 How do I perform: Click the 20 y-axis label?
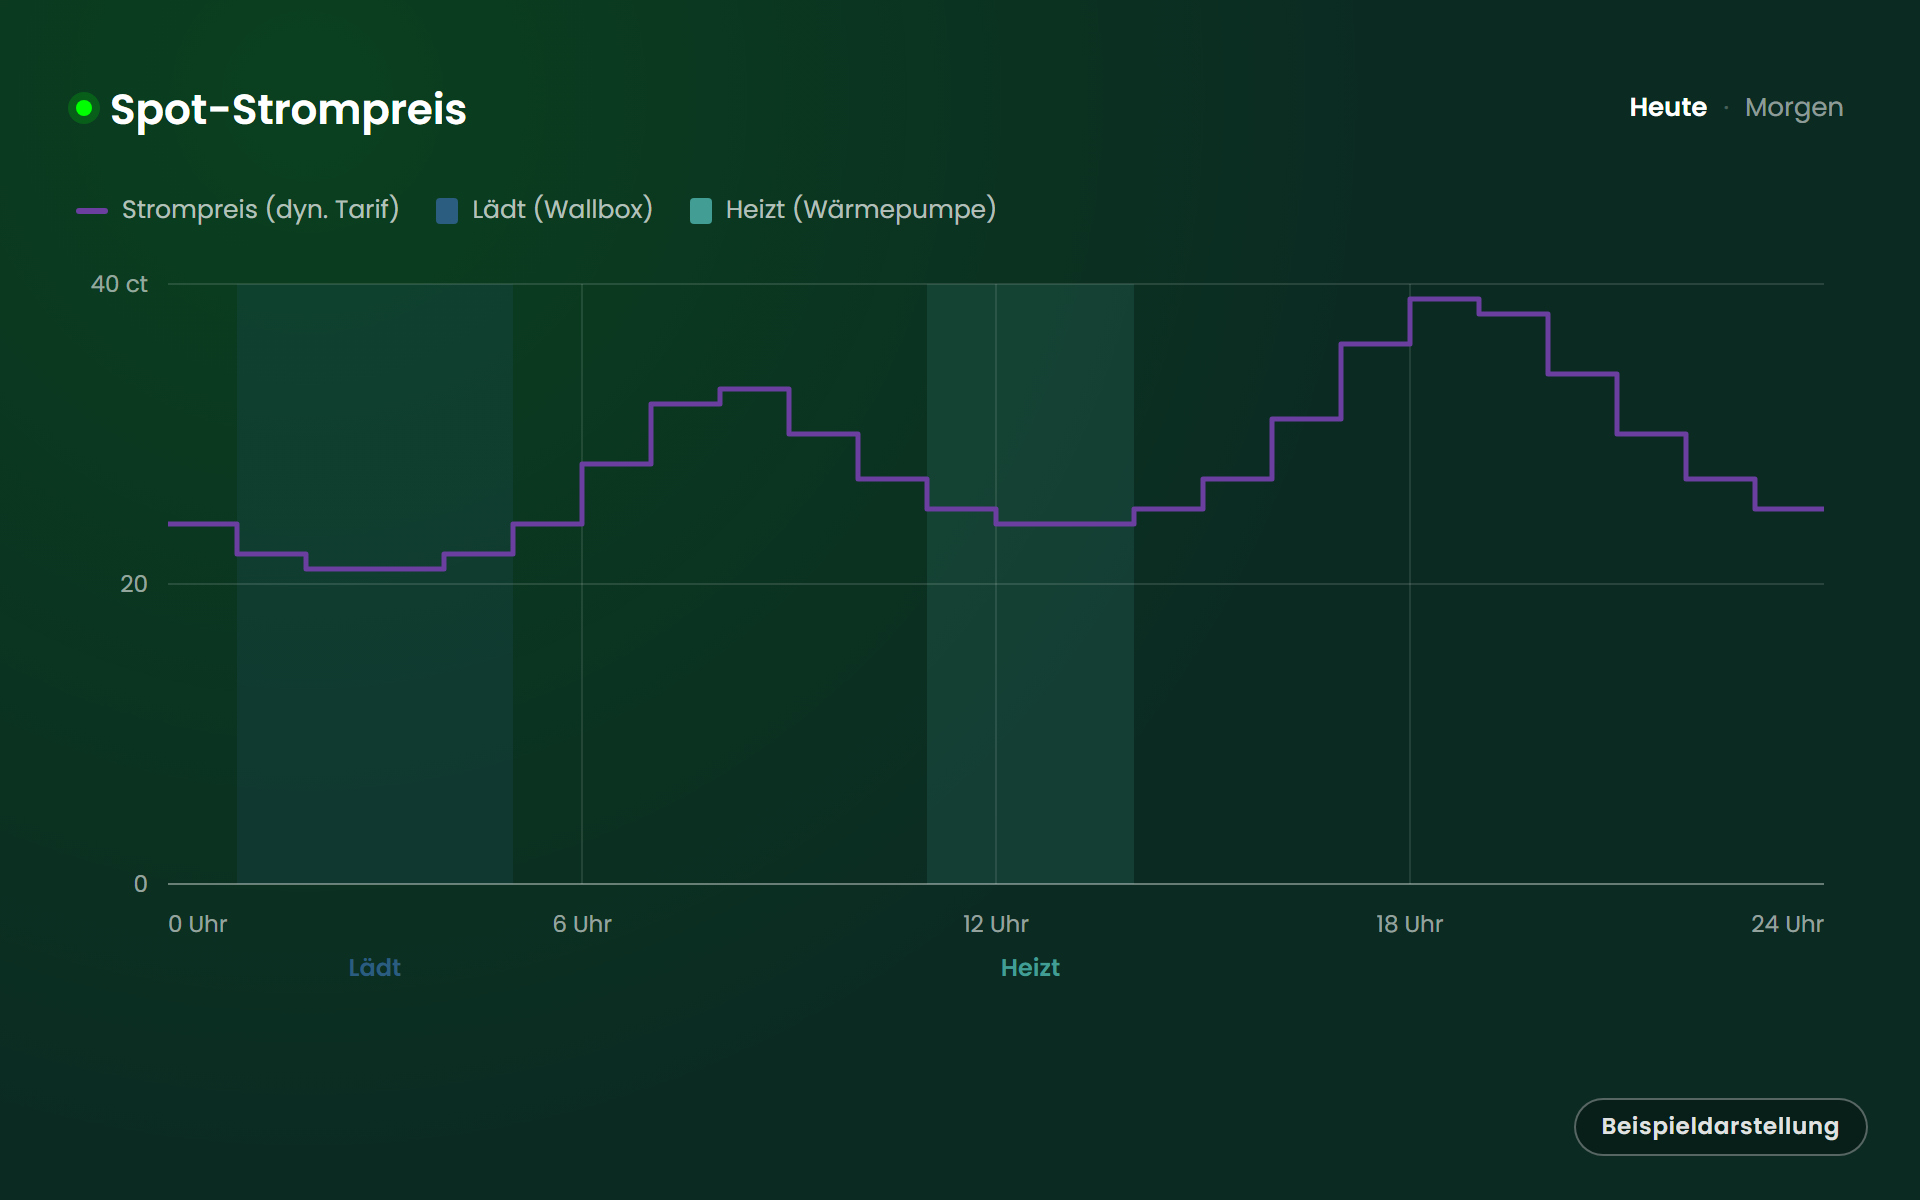133,584
